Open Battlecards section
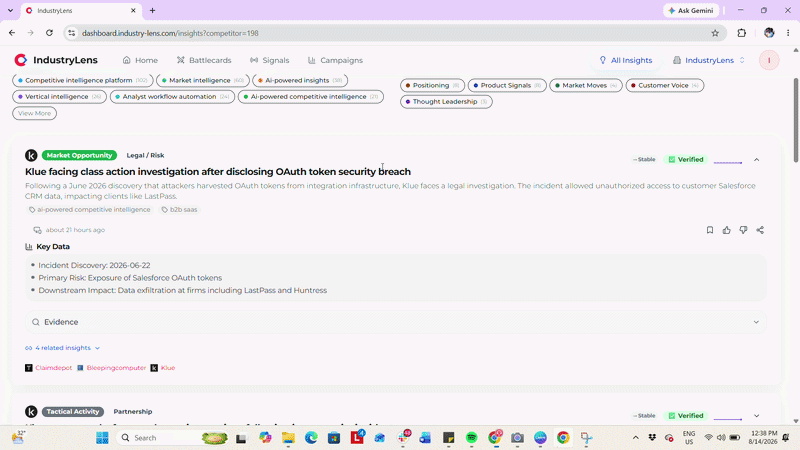The width and height of the screenshot is (800, 450). 204,60
